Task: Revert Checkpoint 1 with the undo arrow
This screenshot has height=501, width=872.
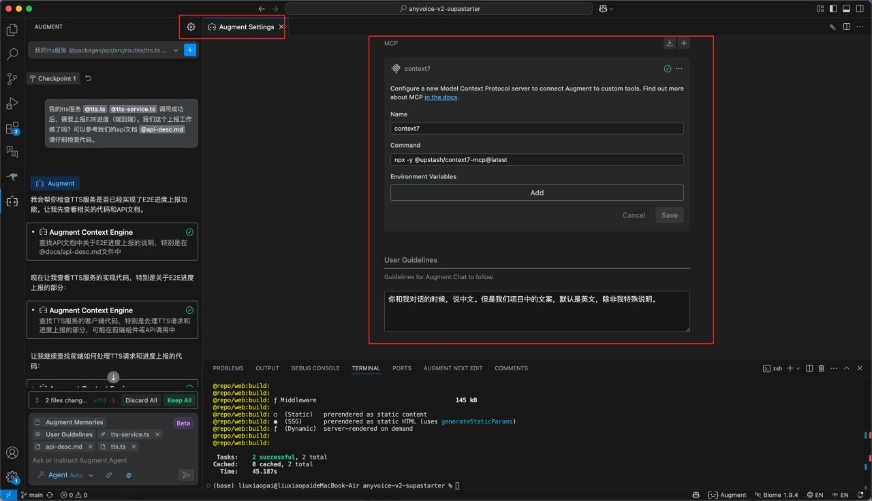Action: point(89,78)
